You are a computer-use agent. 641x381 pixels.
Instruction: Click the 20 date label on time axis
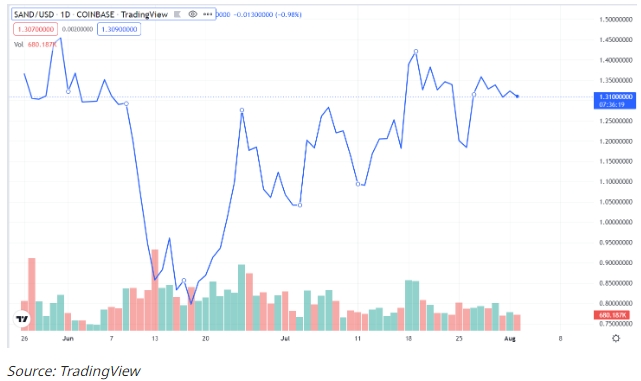click(x=205, y=338)
